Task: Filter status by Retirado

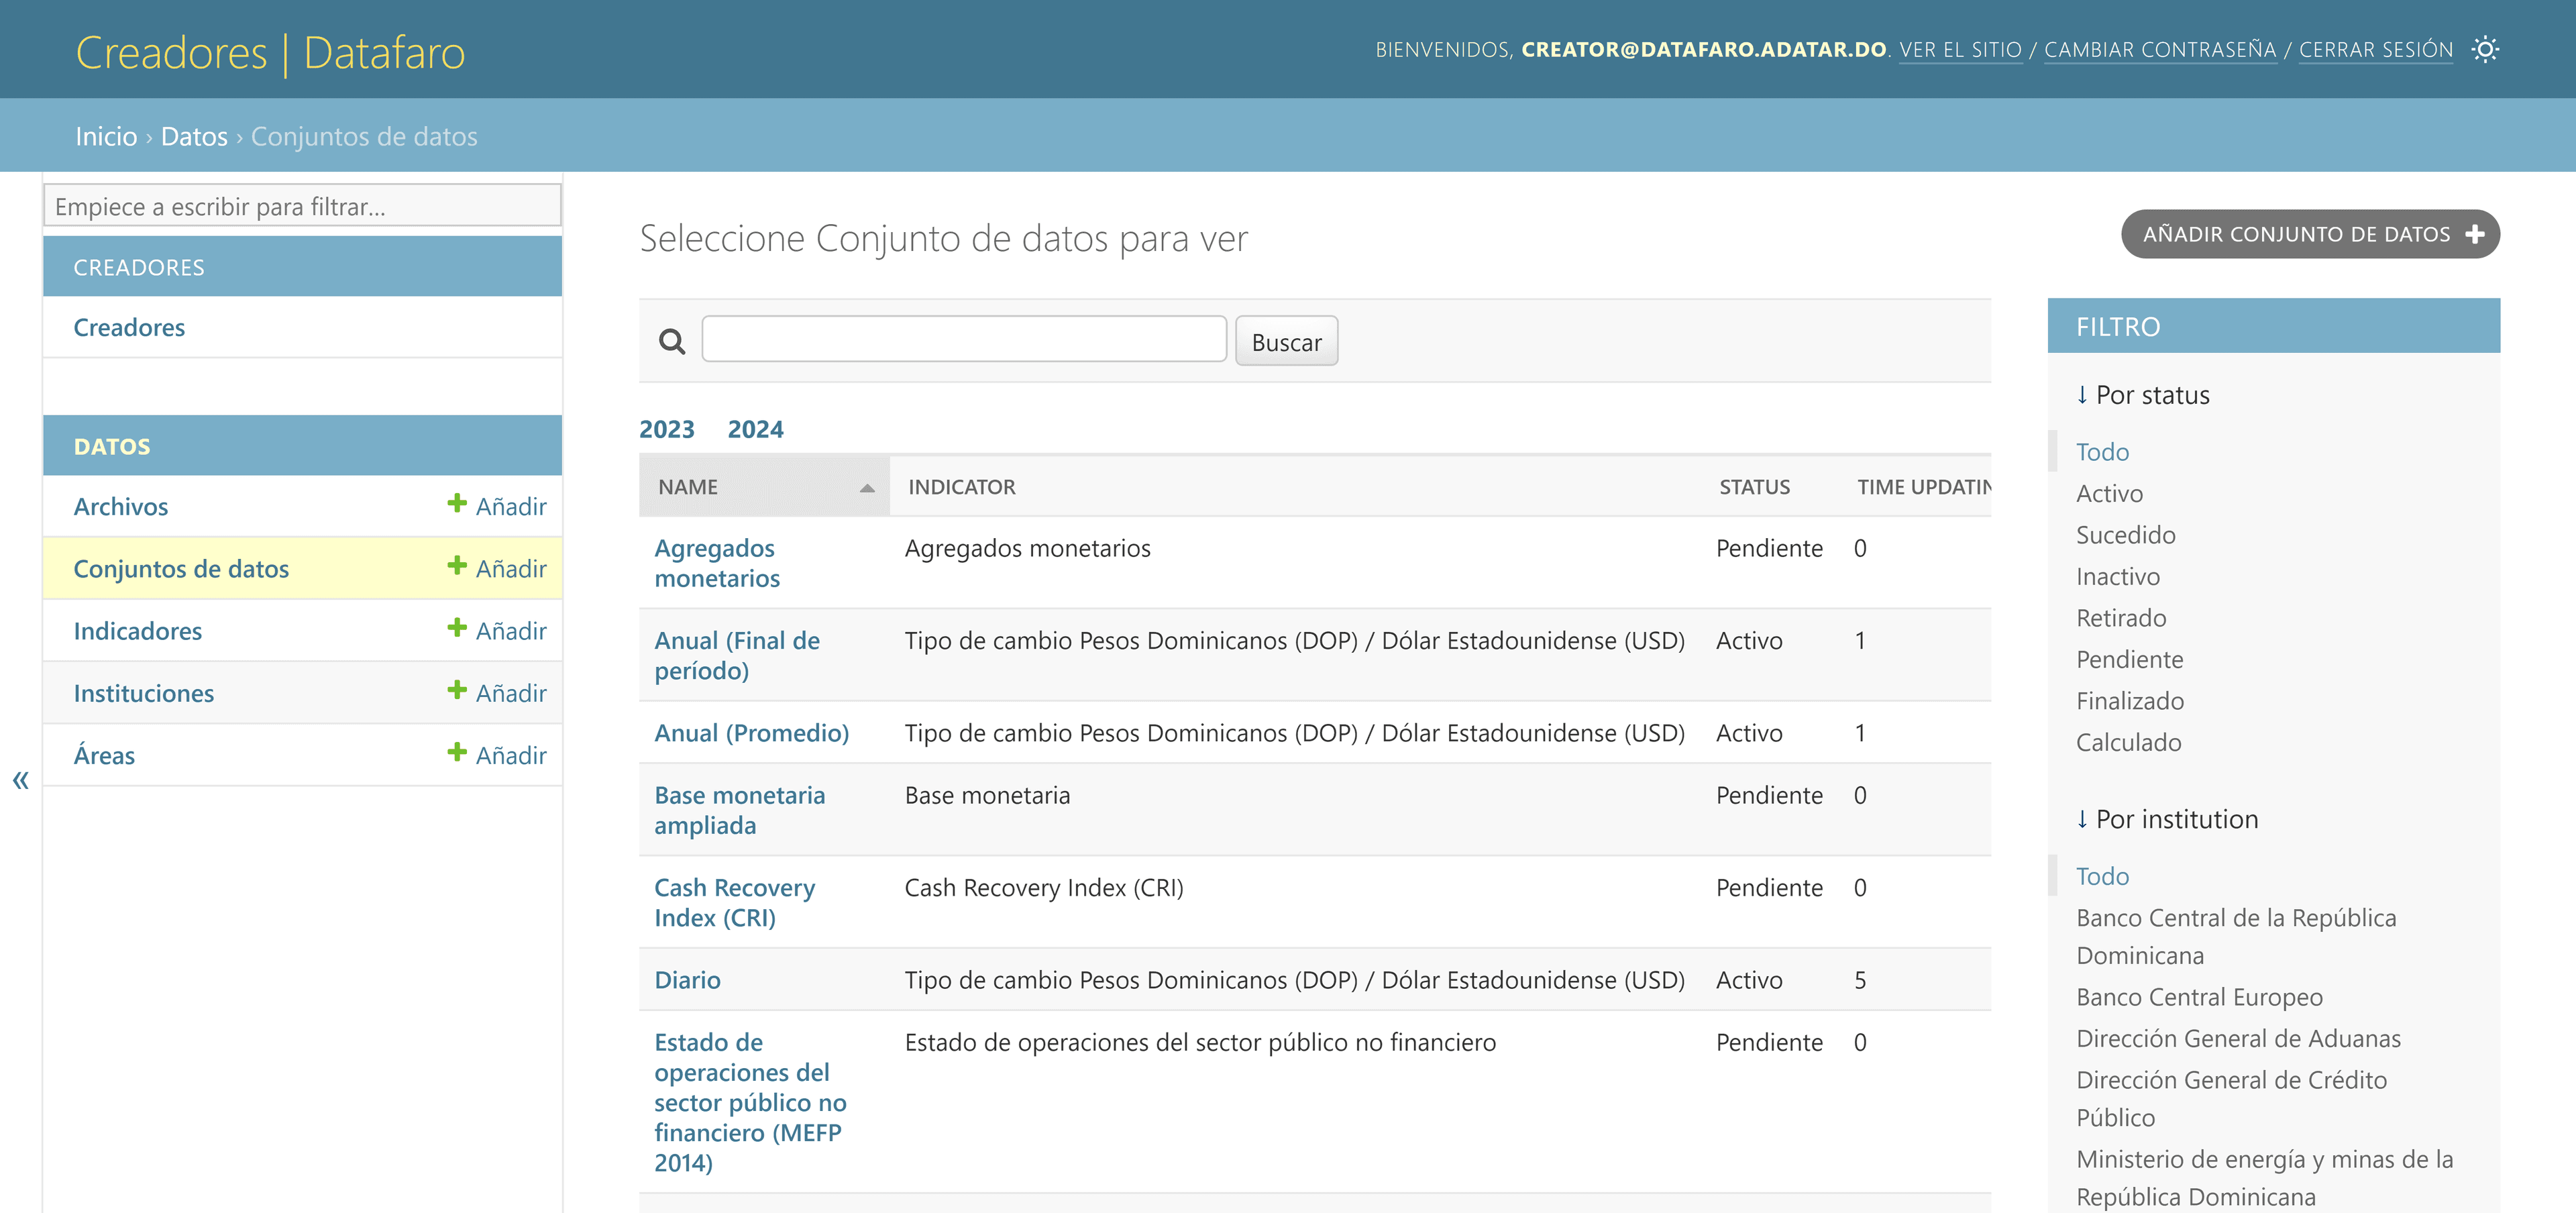Action: (x=2121, y=618)
